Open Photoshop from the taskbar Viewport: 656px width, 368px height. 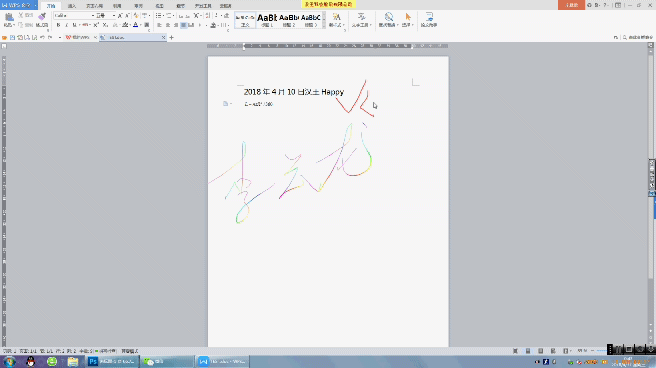coord(112,361)
